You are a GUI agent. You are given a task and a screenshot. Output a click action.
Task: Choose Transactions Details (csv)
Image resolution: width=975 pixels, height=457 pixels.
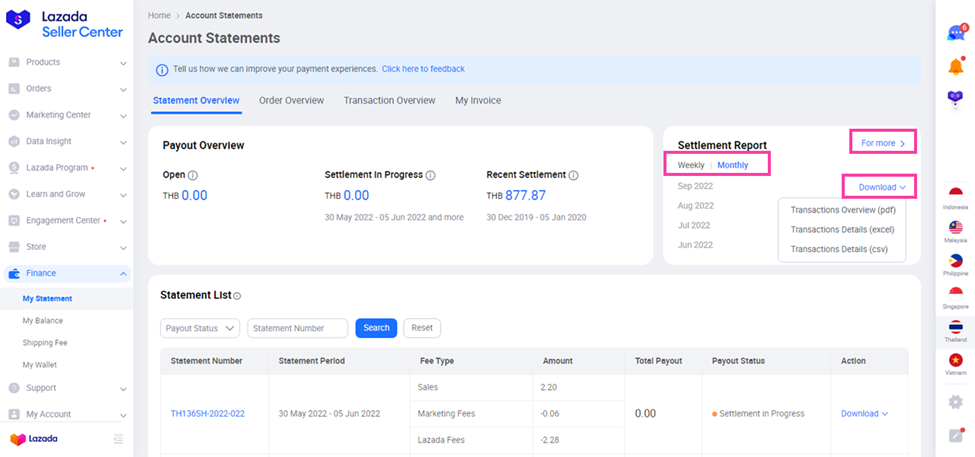point(839,249)
